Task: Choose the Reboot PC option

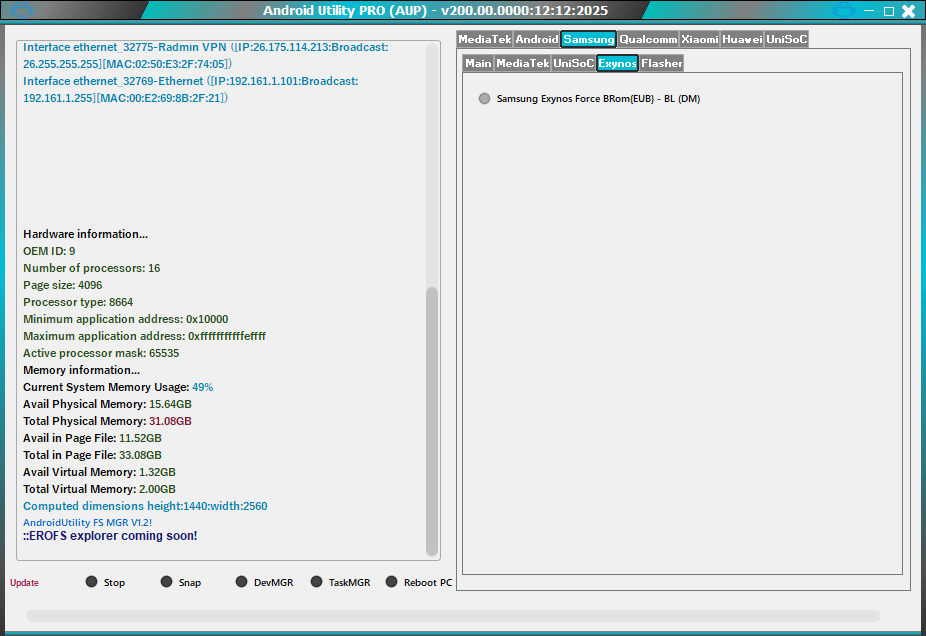Action: click(392, 582)
